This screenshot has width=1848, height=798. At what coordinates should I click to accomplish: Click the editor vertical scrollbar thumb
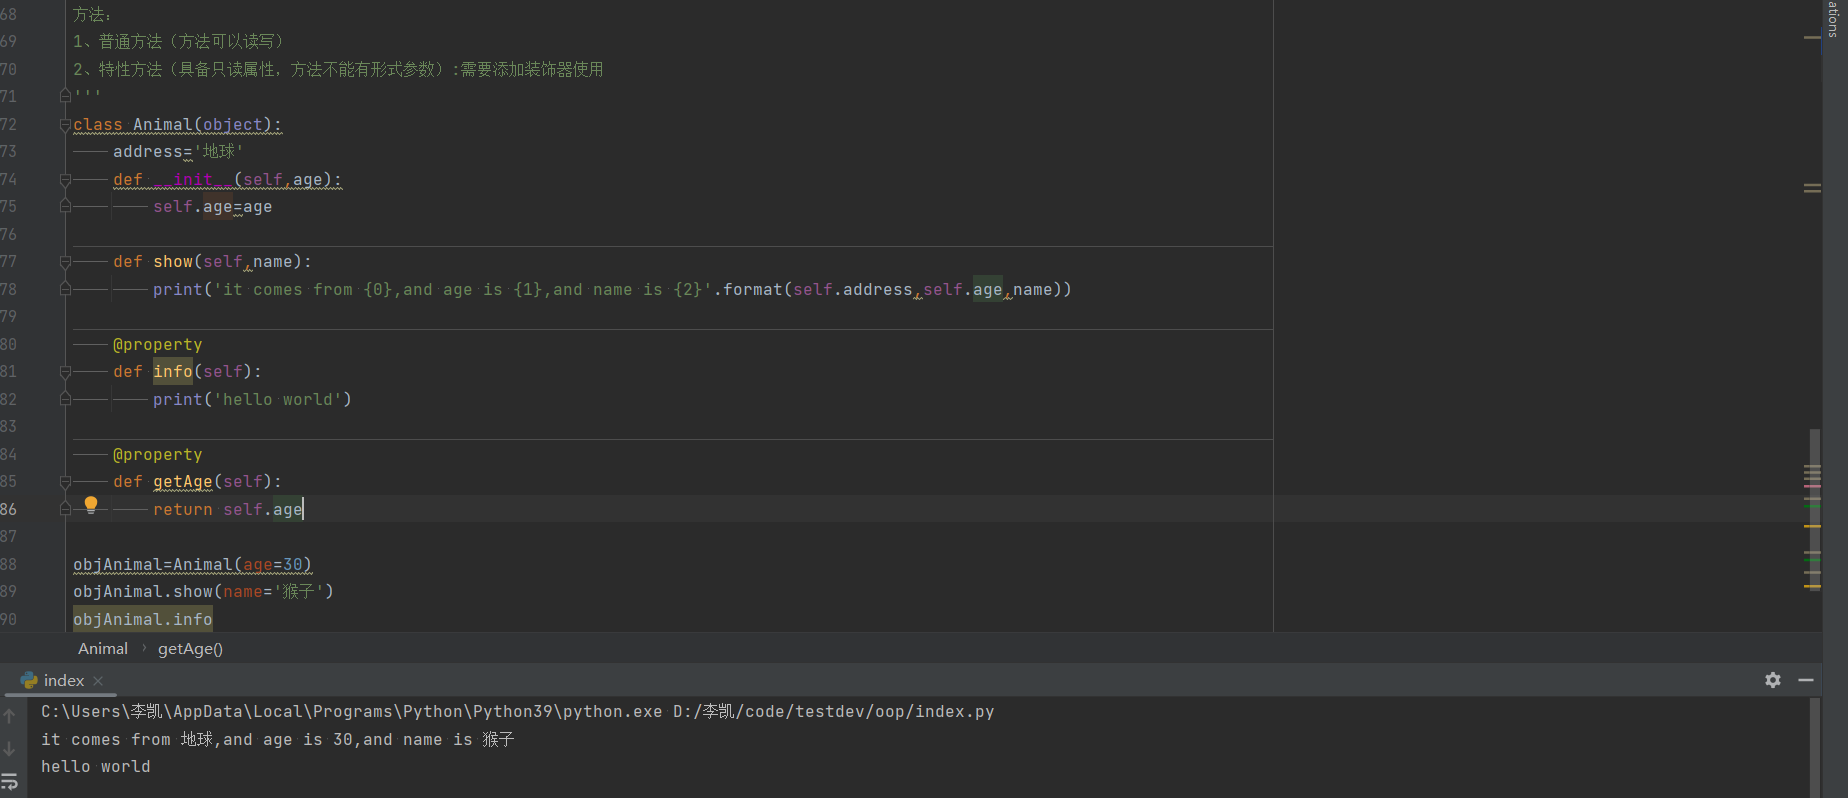1815,510
